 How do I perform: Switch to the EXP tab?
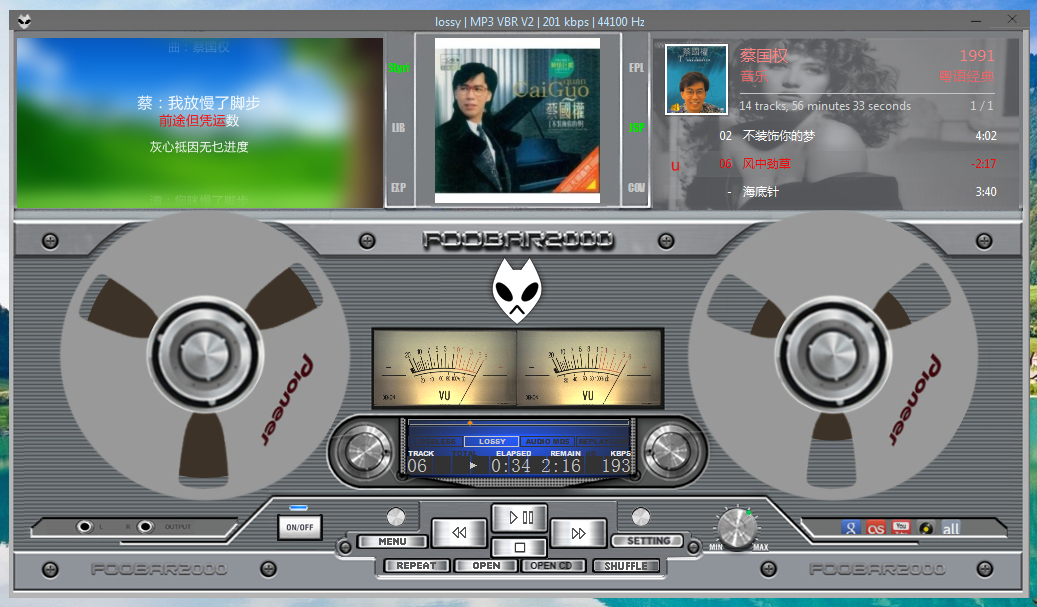tap(398, 188)
